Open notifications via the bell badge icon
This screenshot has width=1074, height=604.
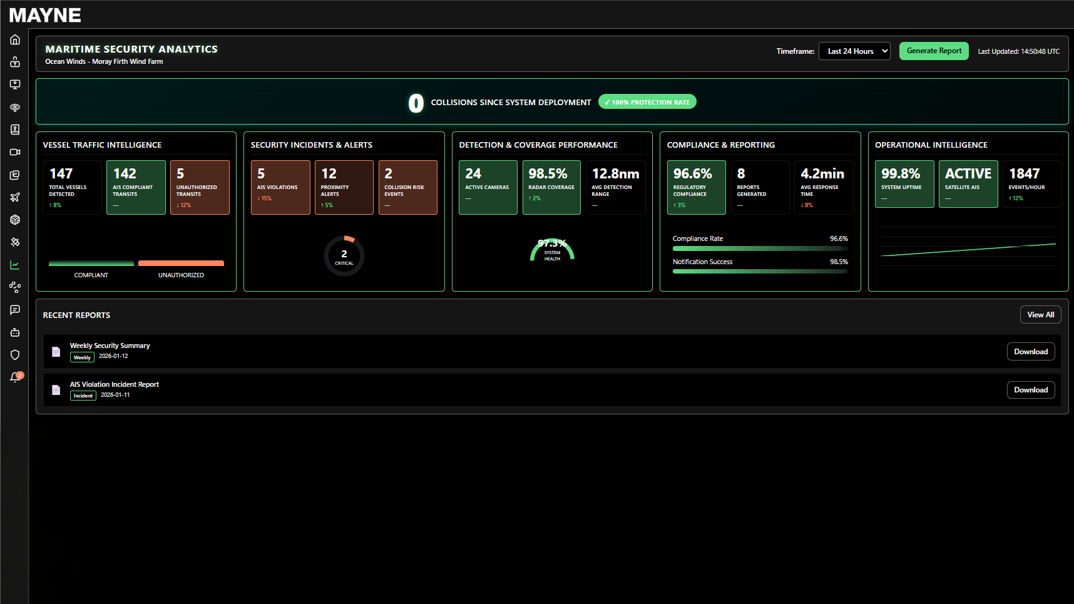[14, 377]
